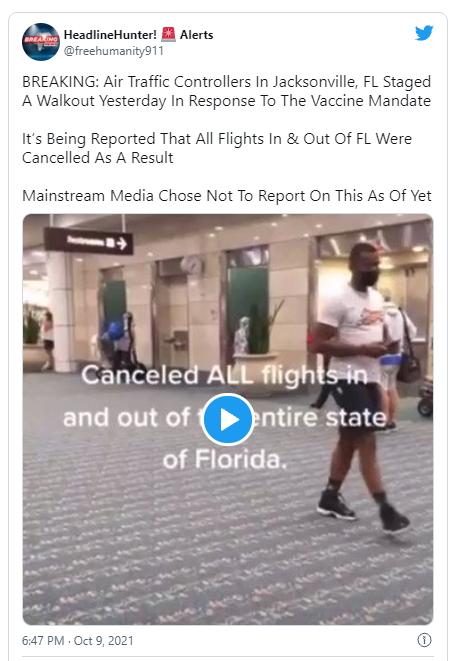The width and height of the screenshot is (459, 661).
Task: Open the tweet info circle icon
Action: pos(424,640)
